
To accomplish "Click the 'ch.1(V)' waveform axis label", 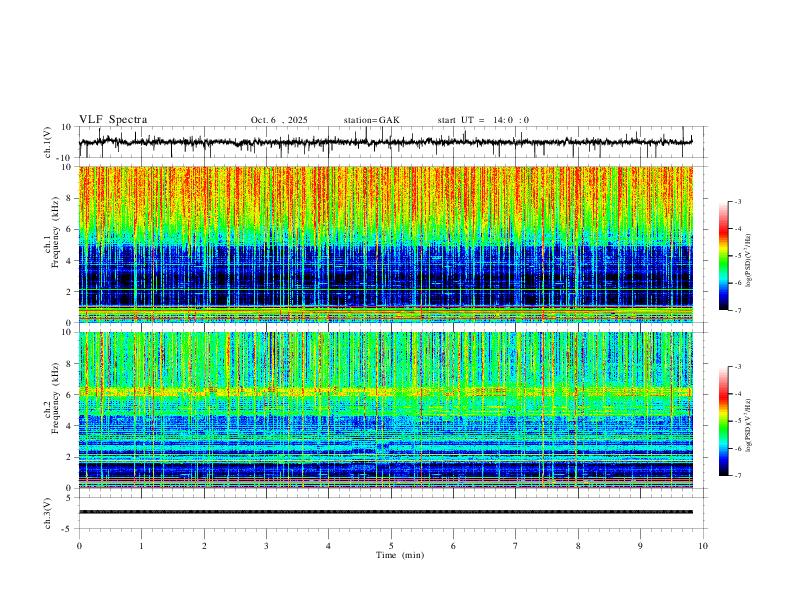I will pos(48,142).
